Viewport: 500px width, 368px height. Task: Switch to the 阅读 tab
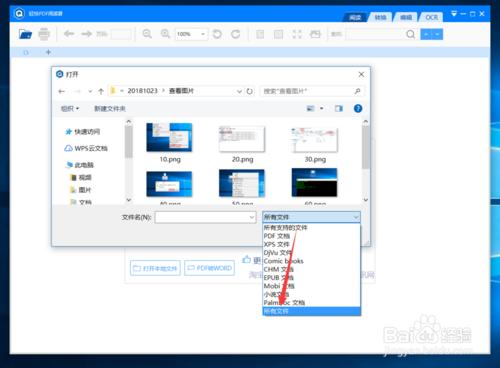[x=355, y=17]
